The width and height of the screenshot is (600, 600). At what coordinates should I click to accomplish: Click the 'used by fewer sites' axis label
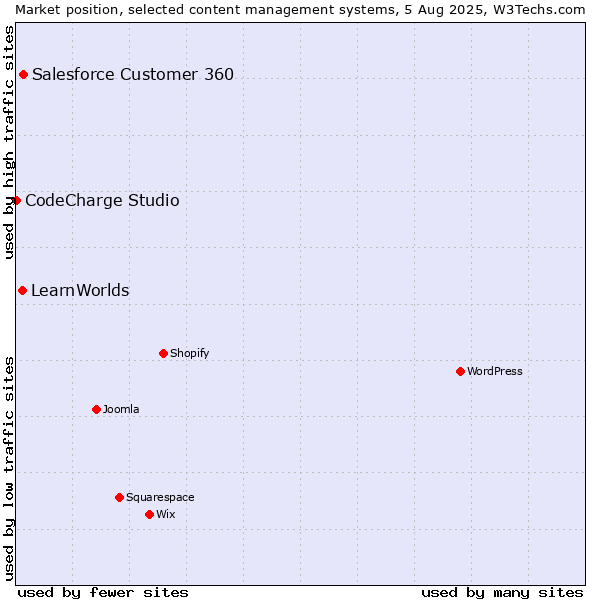[x=103, y=593]
